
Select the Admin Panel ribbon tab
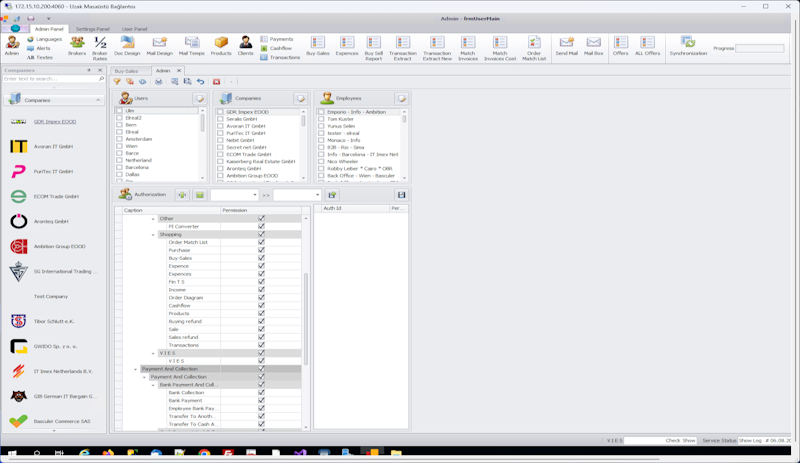pos(49,29)
